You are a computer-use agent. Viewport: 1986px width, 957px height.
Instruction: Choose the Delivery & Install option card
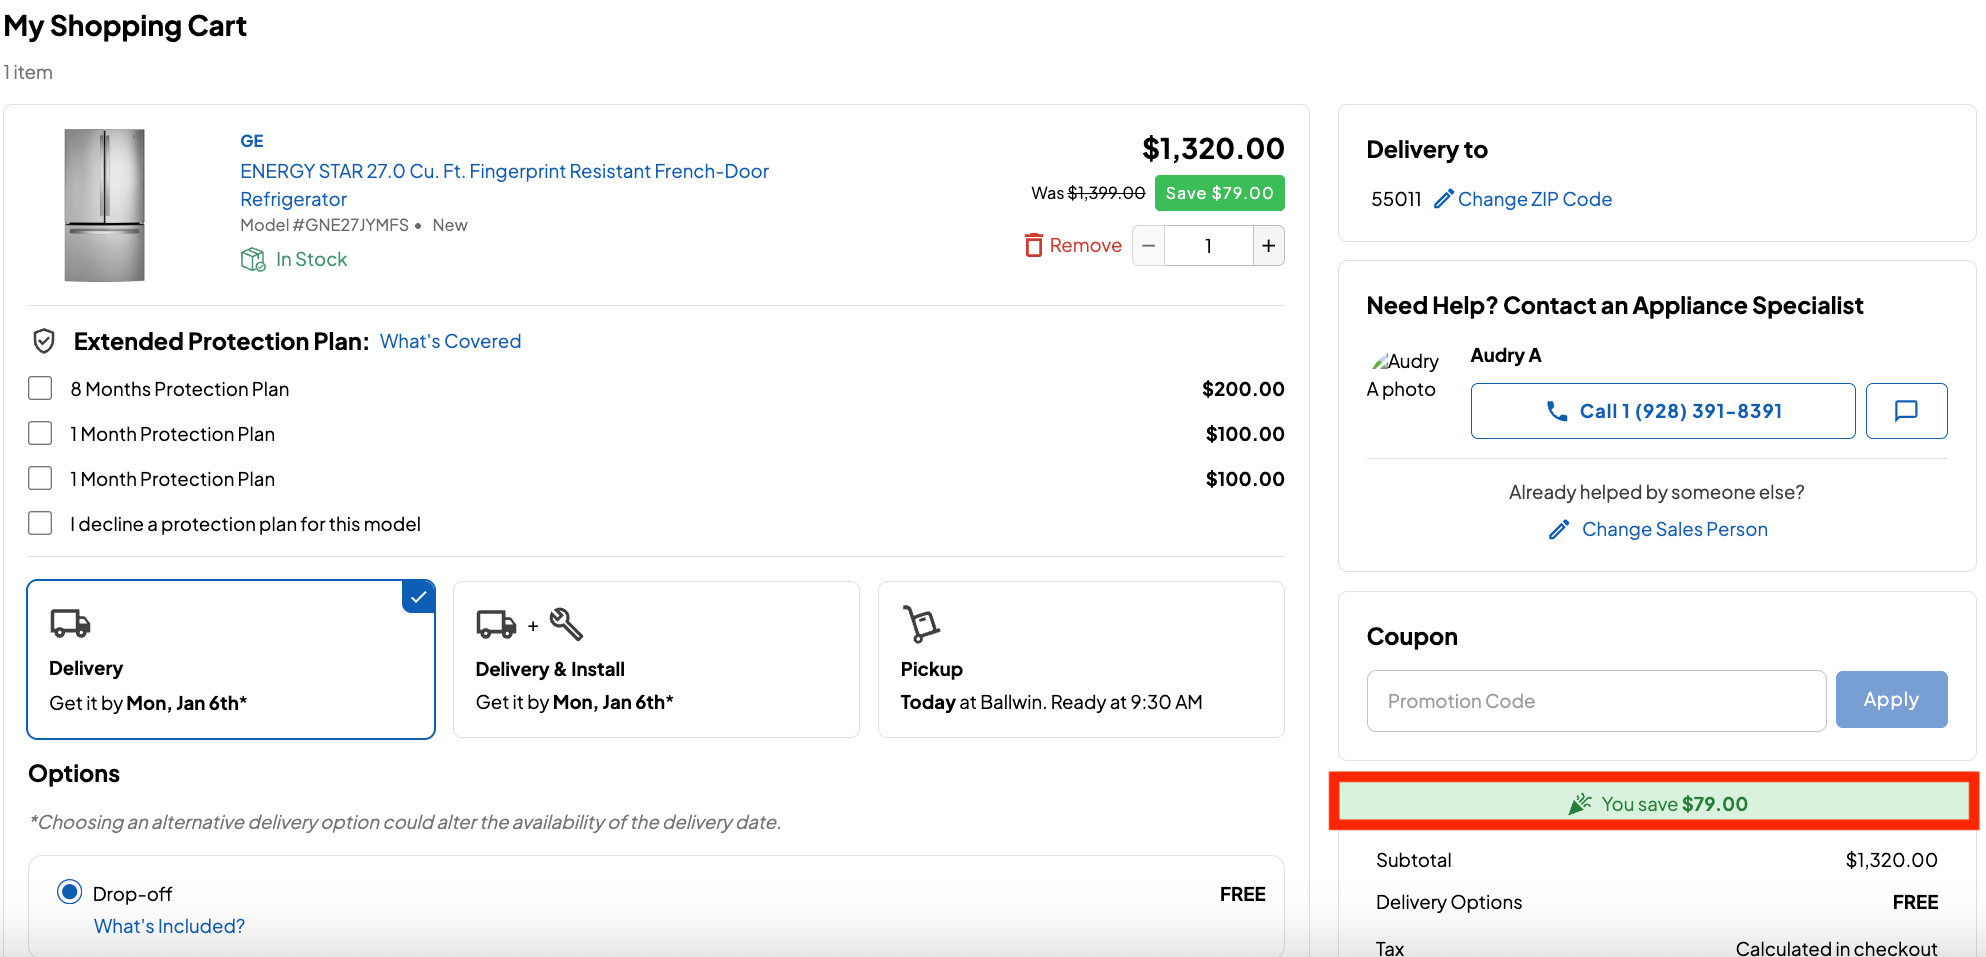click(x=656, y=660)
